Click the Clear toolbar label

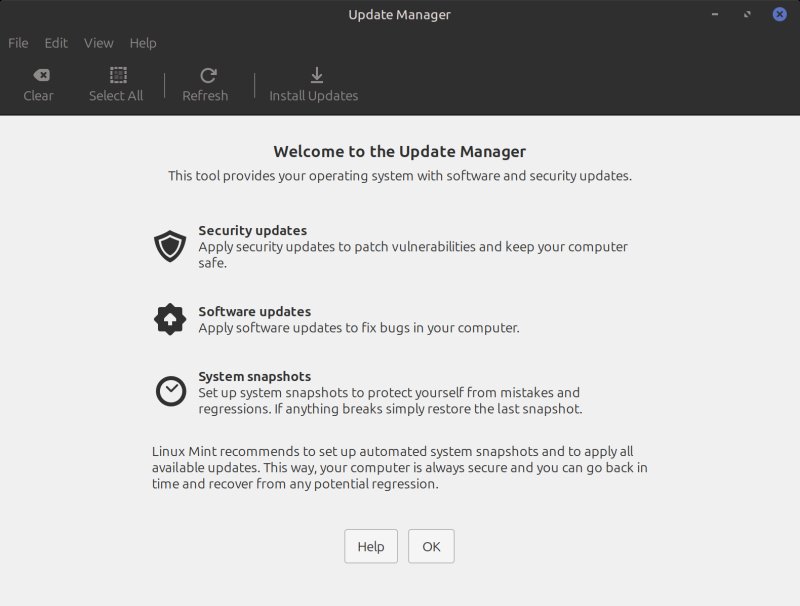tap(39, 96)
